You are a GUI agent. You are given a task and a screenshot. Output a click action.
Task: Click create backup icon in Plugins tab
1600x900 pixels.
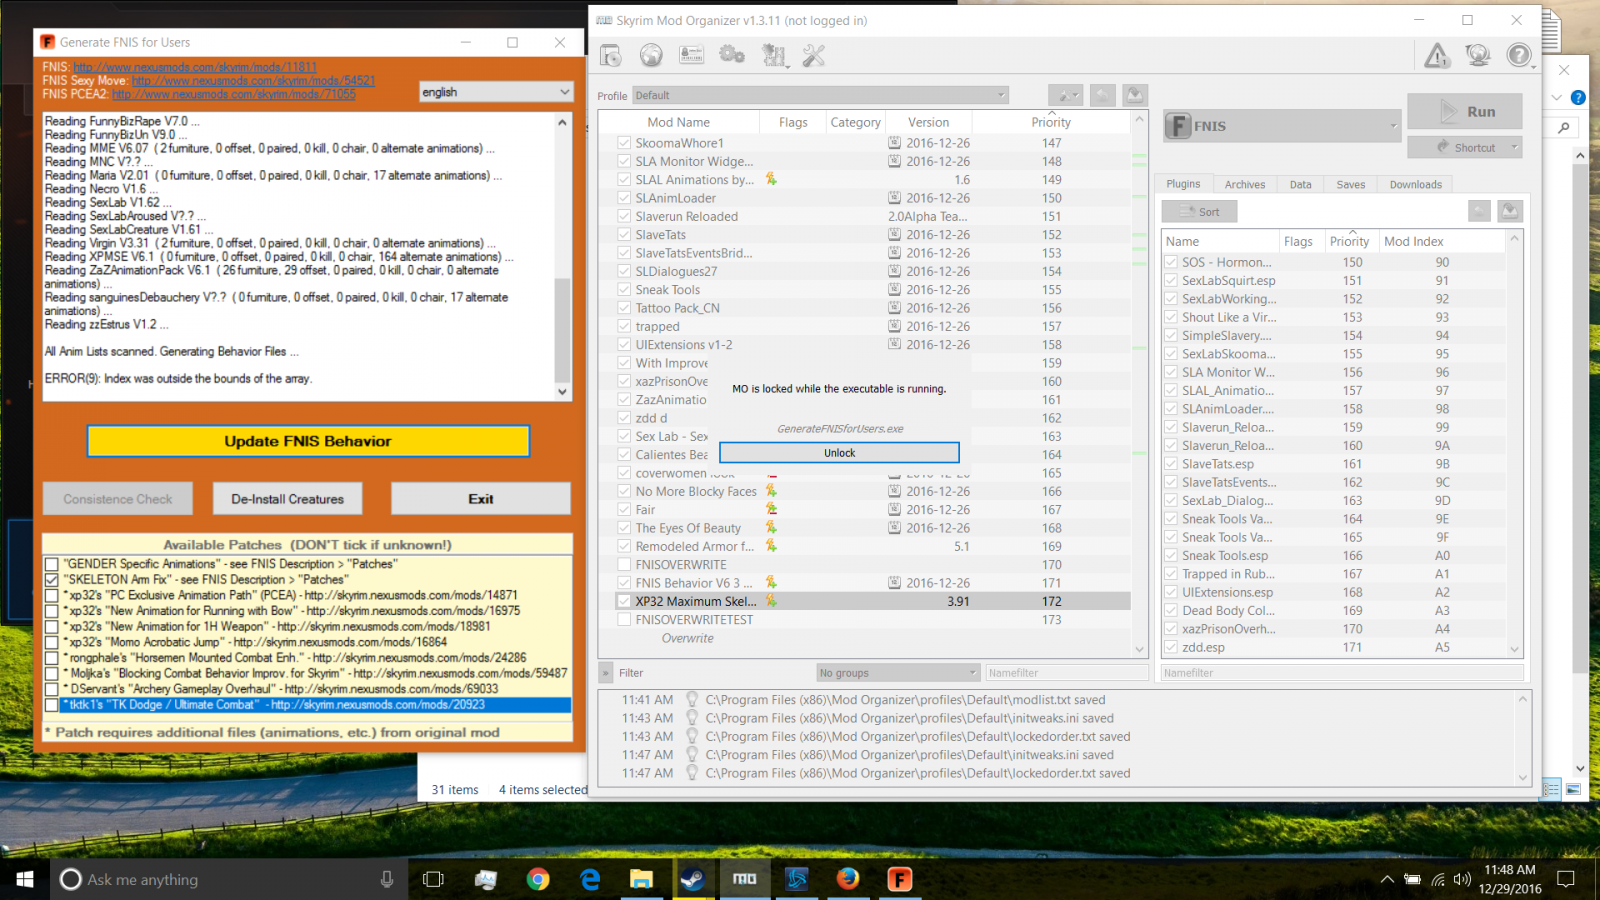point(1510,211)
